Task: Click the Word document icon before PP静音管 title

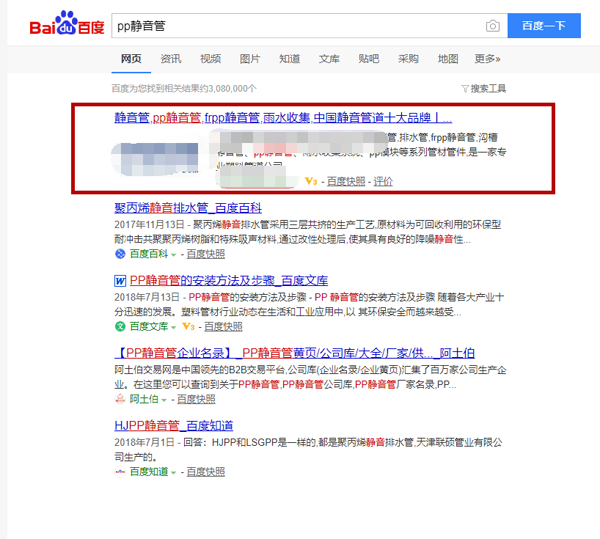Action: [120, 281]
